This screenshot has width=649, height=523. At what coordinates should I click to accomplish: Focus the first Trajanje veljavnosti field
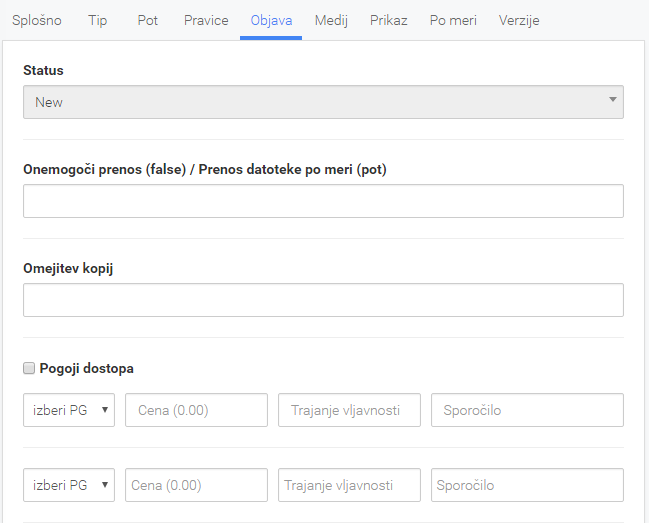tap(349, 410)
